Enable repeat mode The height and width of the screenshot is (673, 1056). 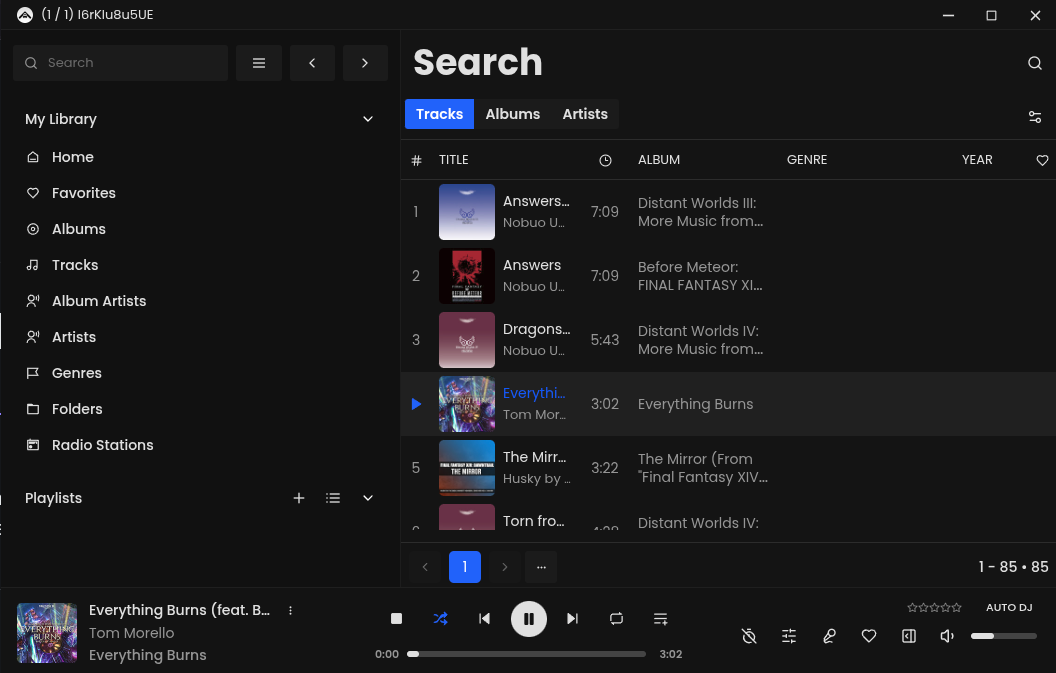(x=616, y=618)
